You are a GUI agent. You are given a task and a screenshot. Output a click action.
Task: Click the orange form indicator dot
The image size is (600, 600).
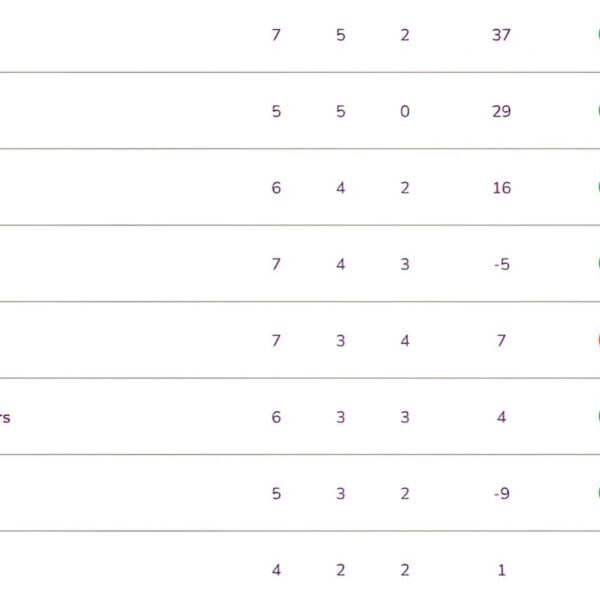pyautogui.click(x=597, y=340)
